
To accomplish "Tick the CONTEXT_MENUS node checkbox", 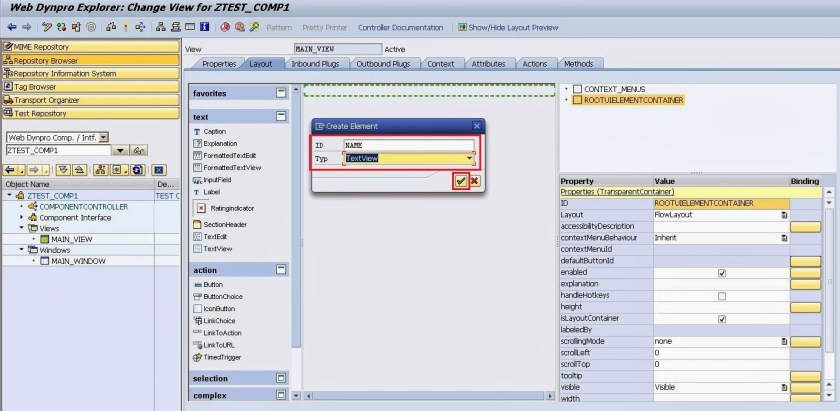I will (577, 89).
